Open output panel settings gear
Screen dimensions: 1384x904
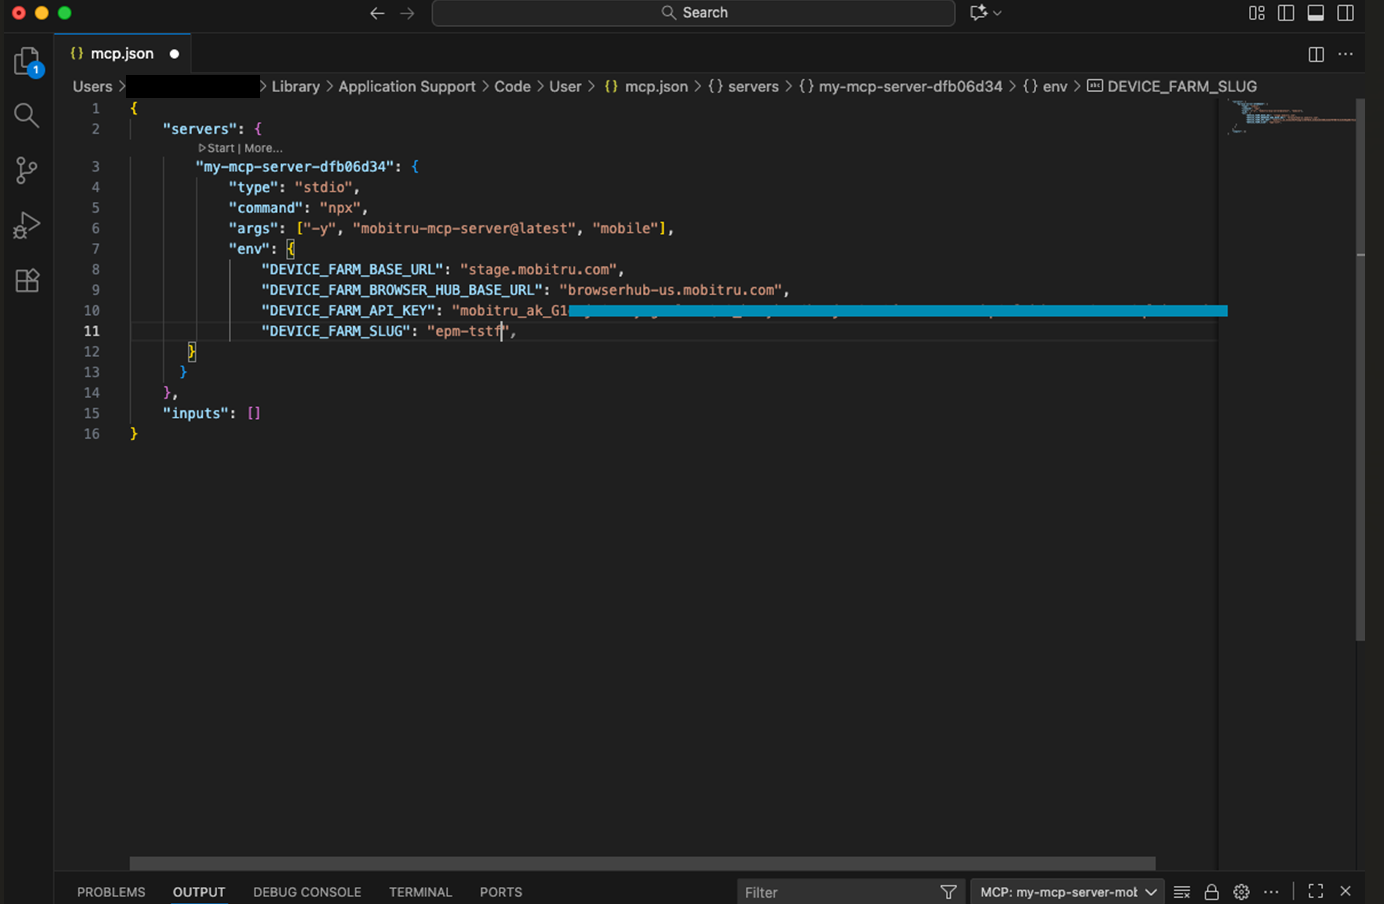(1241, 892)
